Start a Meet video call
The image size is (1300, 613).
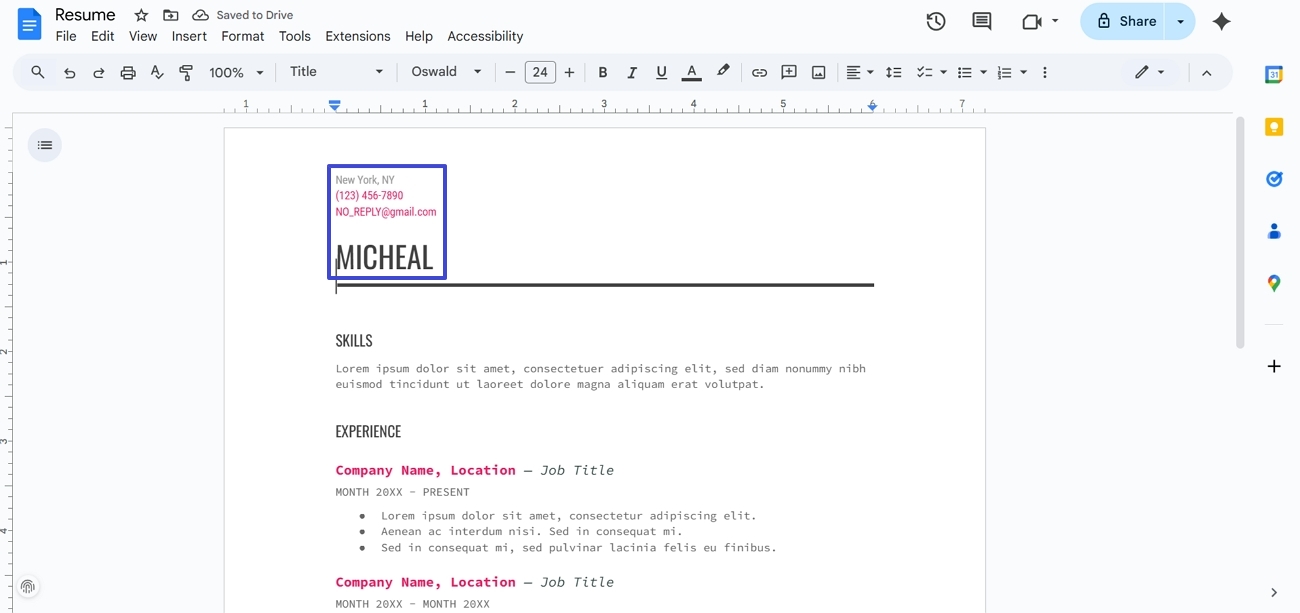1032,21
